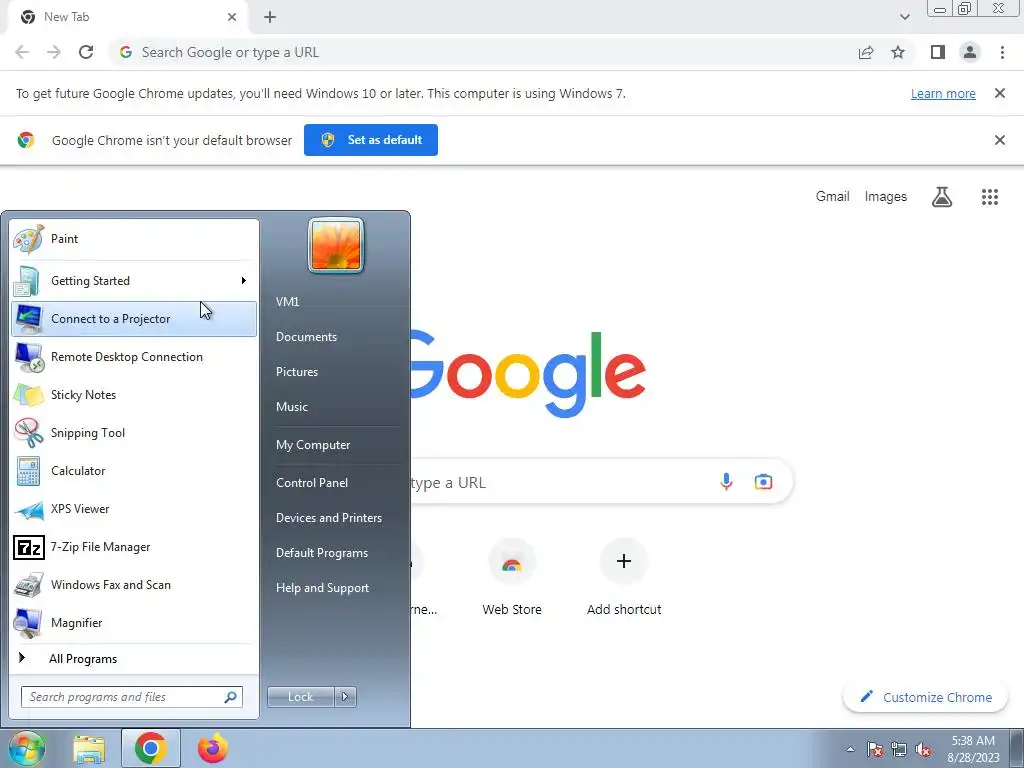The width and height of the screenshot is (1024, 768).
Task: Open the tab search dropdown chevron
Action: [904, 17]
